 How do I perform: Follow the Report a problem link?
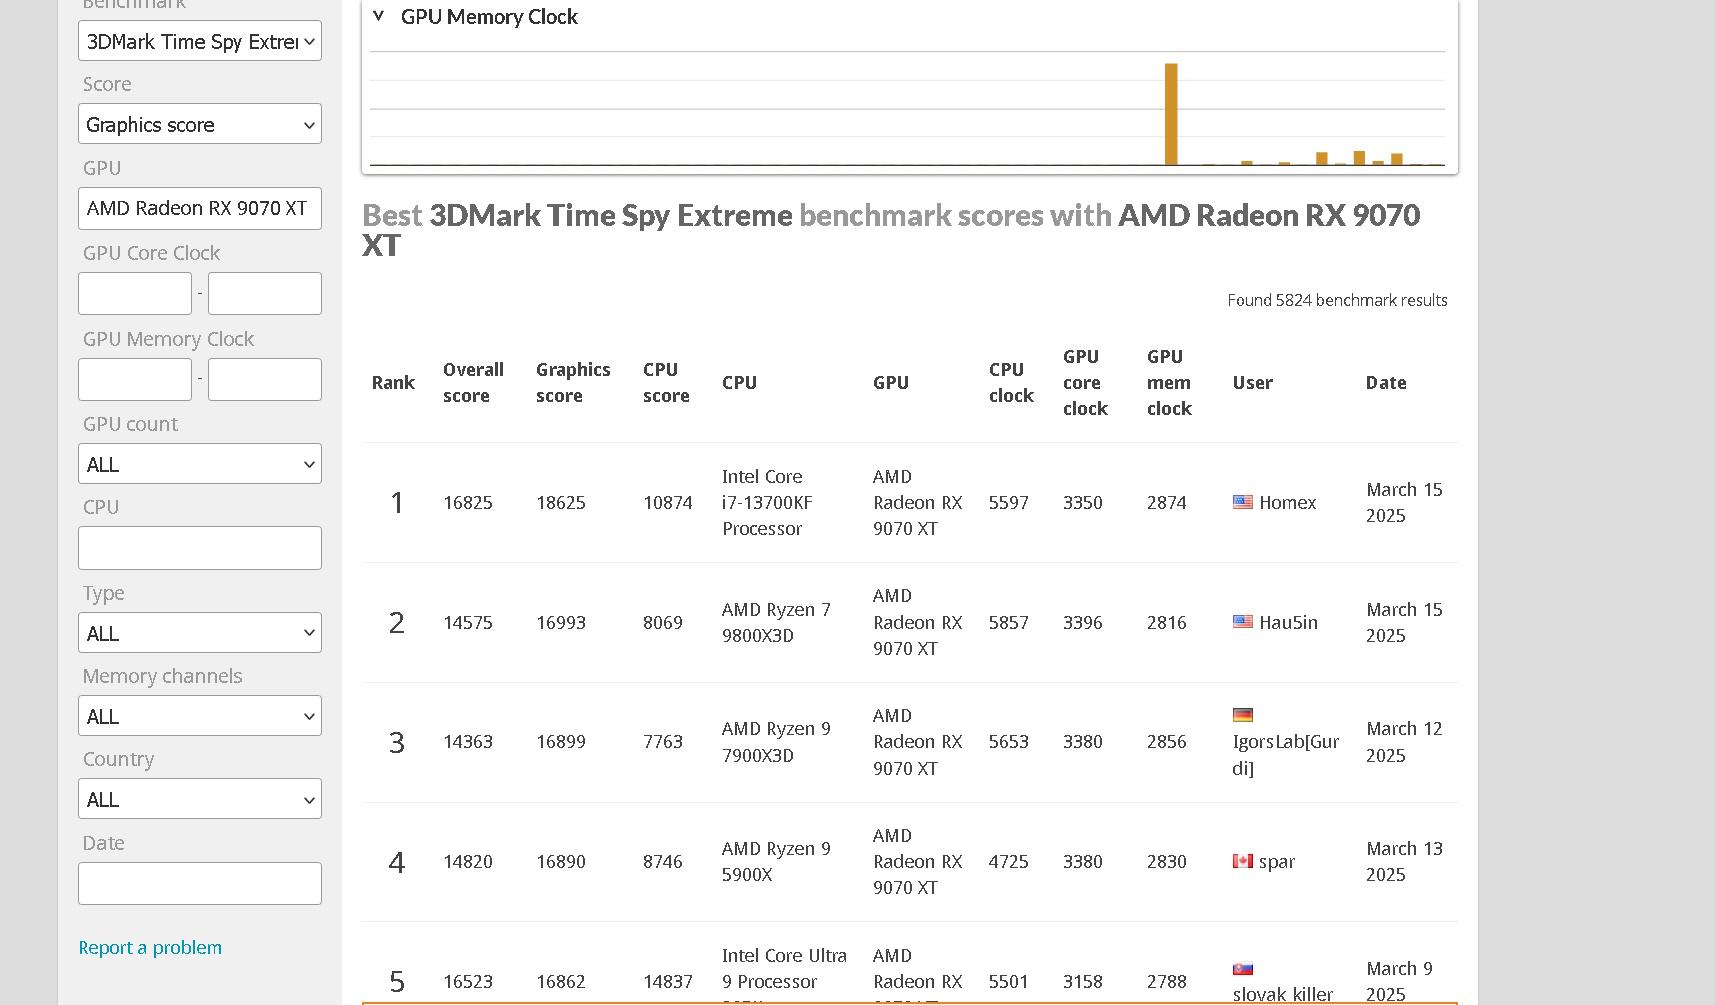(150, 948)
